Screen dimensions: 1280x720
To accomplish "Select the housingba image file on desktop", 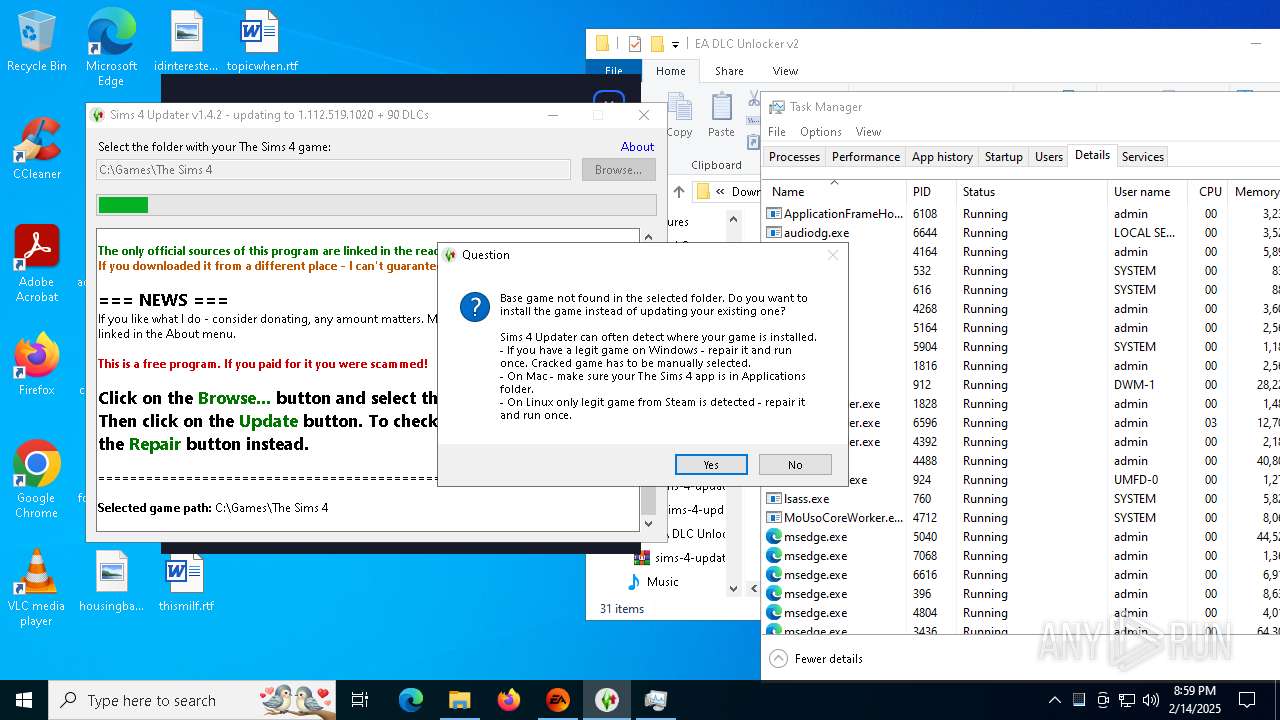I will point(112,582).
